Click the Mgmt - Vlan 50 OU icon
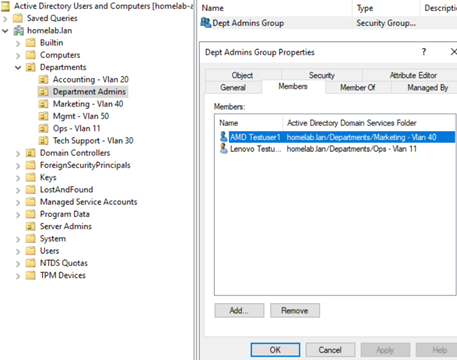 click(x=43, y=116)
